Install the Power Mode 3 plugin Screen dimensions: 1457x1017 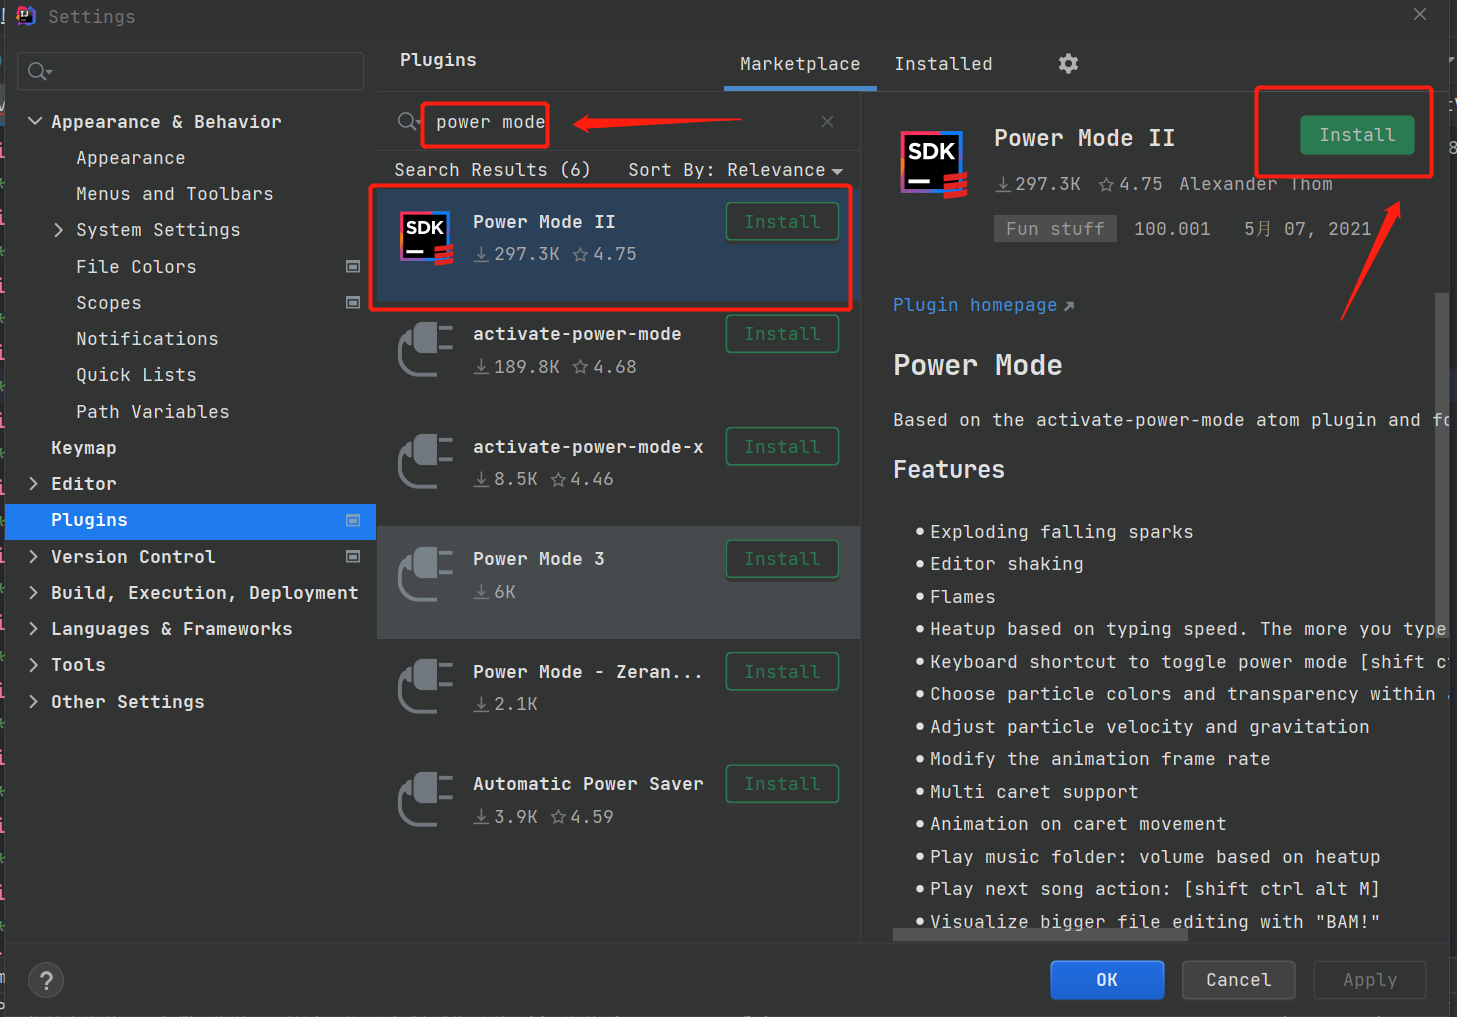pos(782,559)
